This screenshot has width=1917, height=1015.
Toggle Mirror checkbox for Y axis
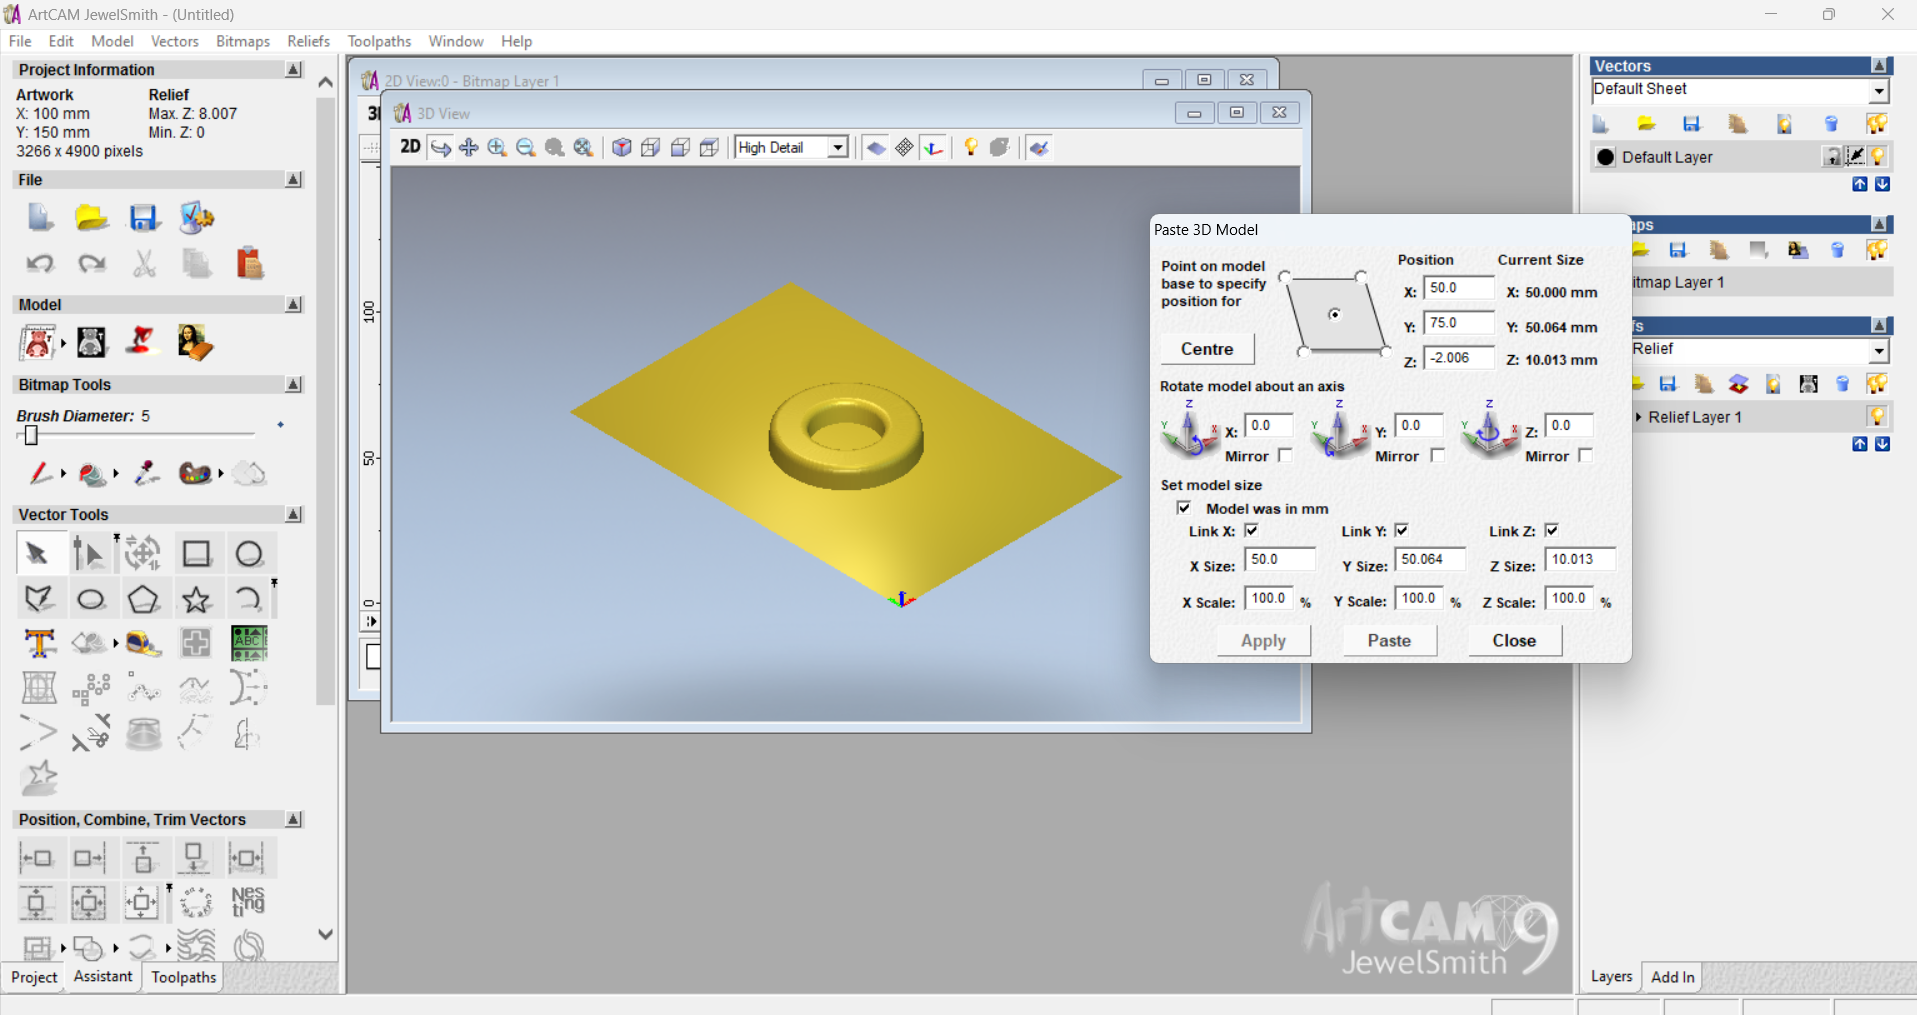[1437, 455]
